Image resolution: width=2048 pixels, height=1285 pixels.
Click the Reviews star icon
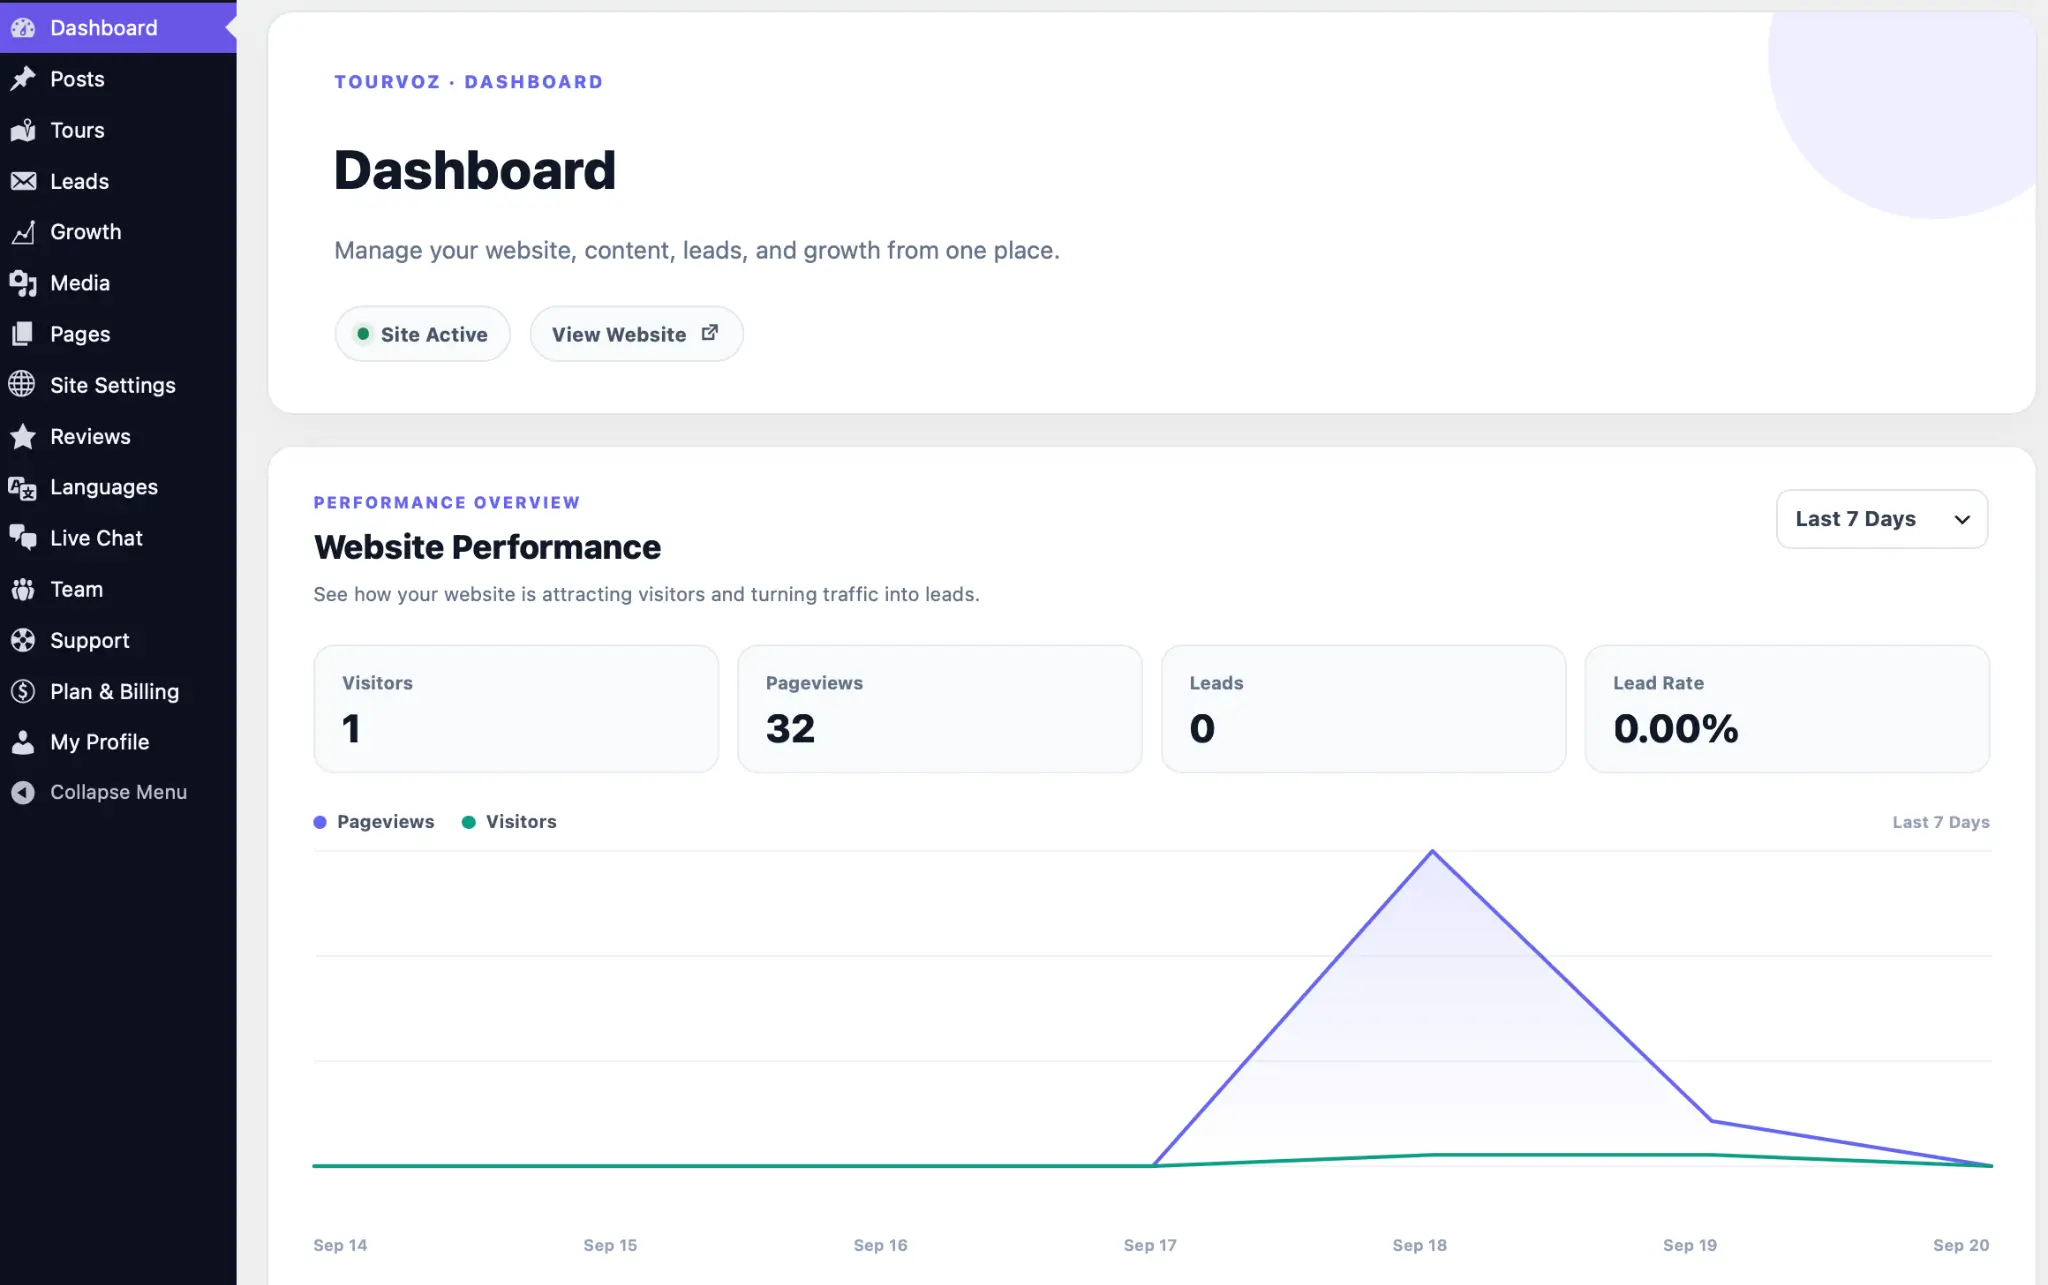23,436
